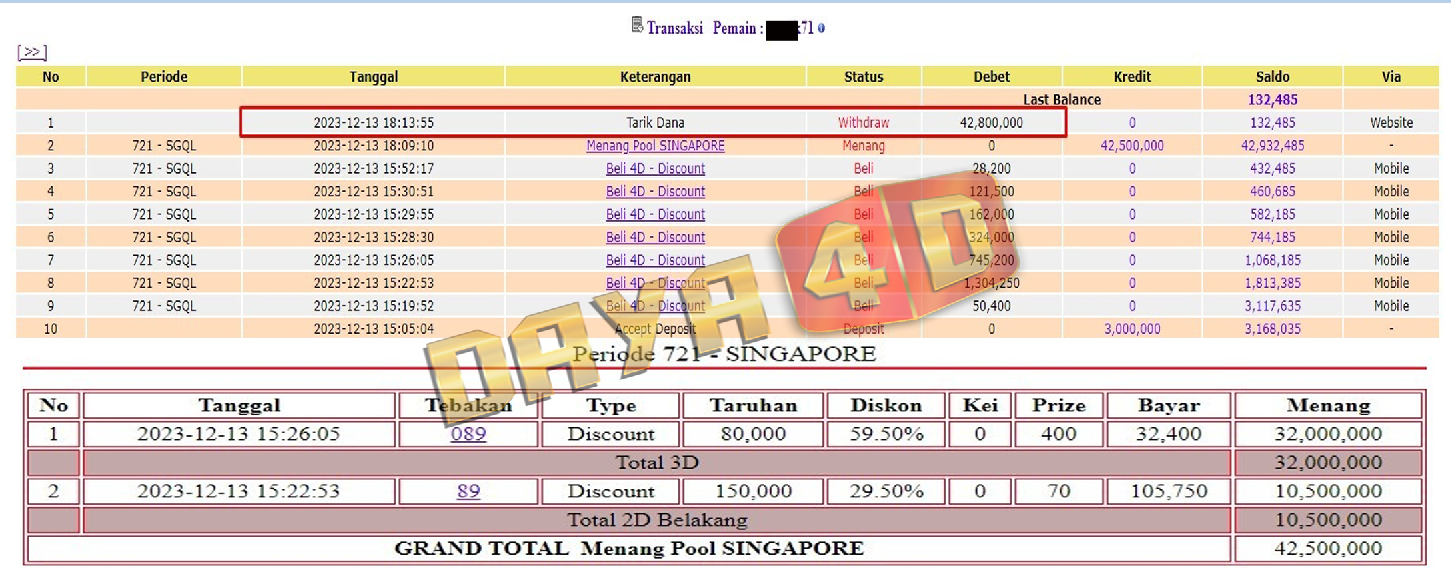Click the 42,500,000 kredit amount

pos(1131,146)
